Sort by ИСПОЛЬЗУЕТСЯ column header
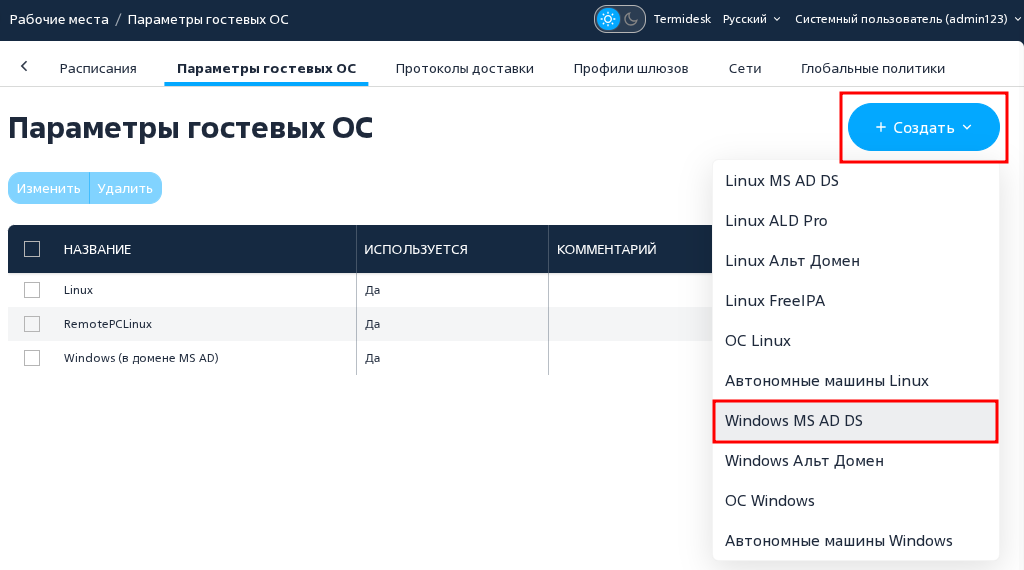This screenshot has height=570, width=1024. pyautogui.click(x=416, y=249)
